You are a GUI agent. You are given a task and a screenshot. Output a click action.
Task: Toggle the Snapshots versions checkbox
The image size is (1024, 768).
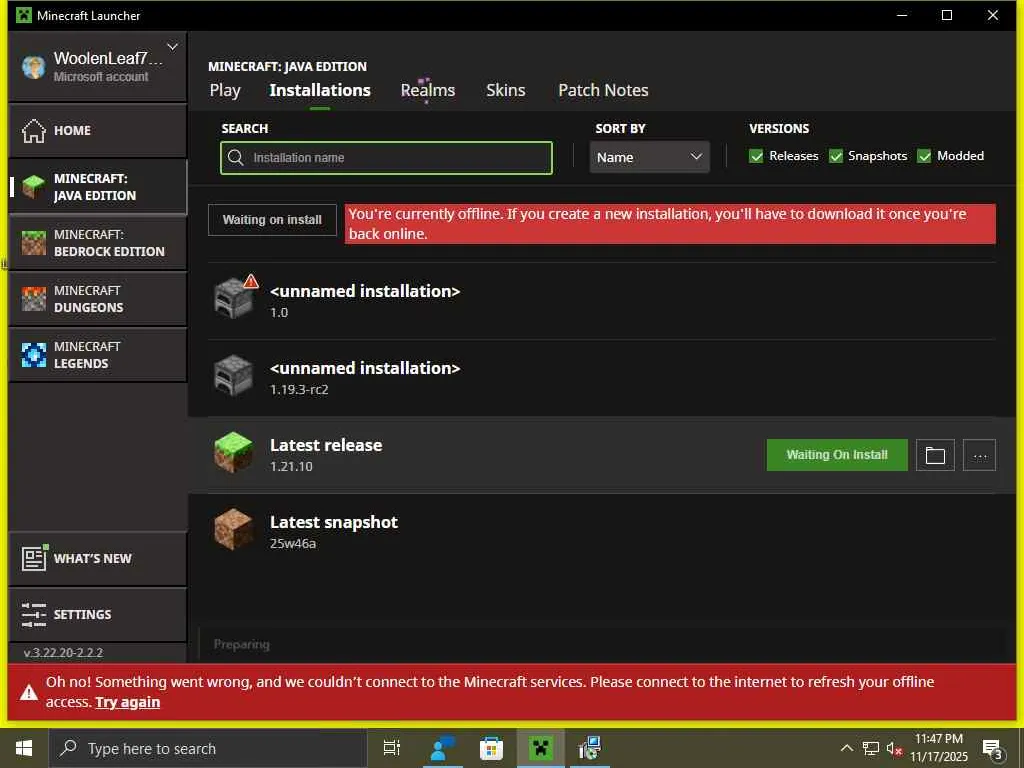835,156
